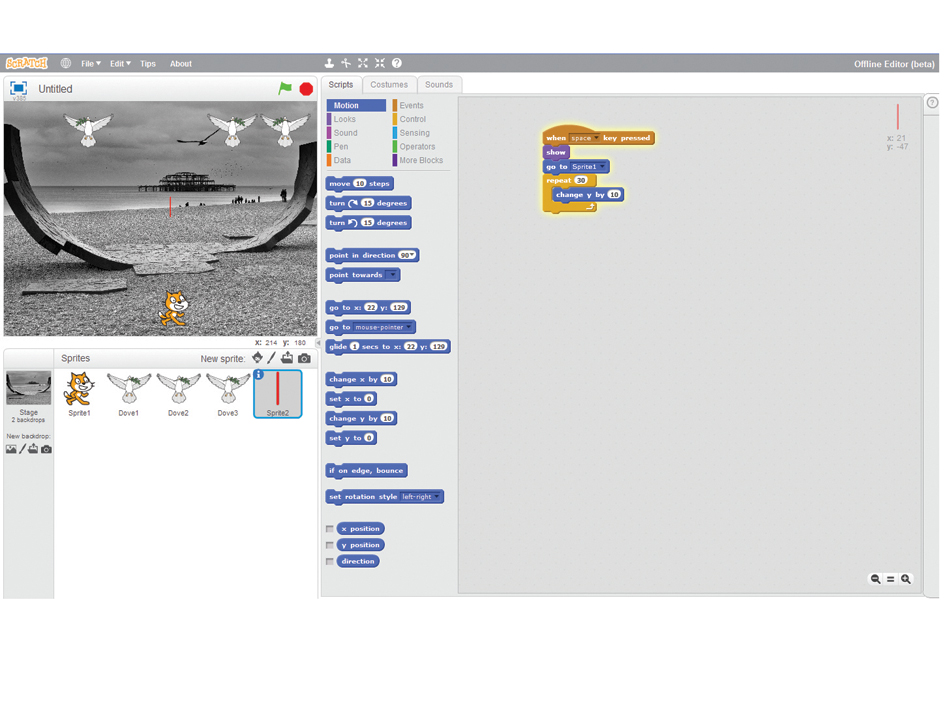Open the language globe menu
Image resolution: width=945 pixels, height=709 pixels.
pos(66,63)
